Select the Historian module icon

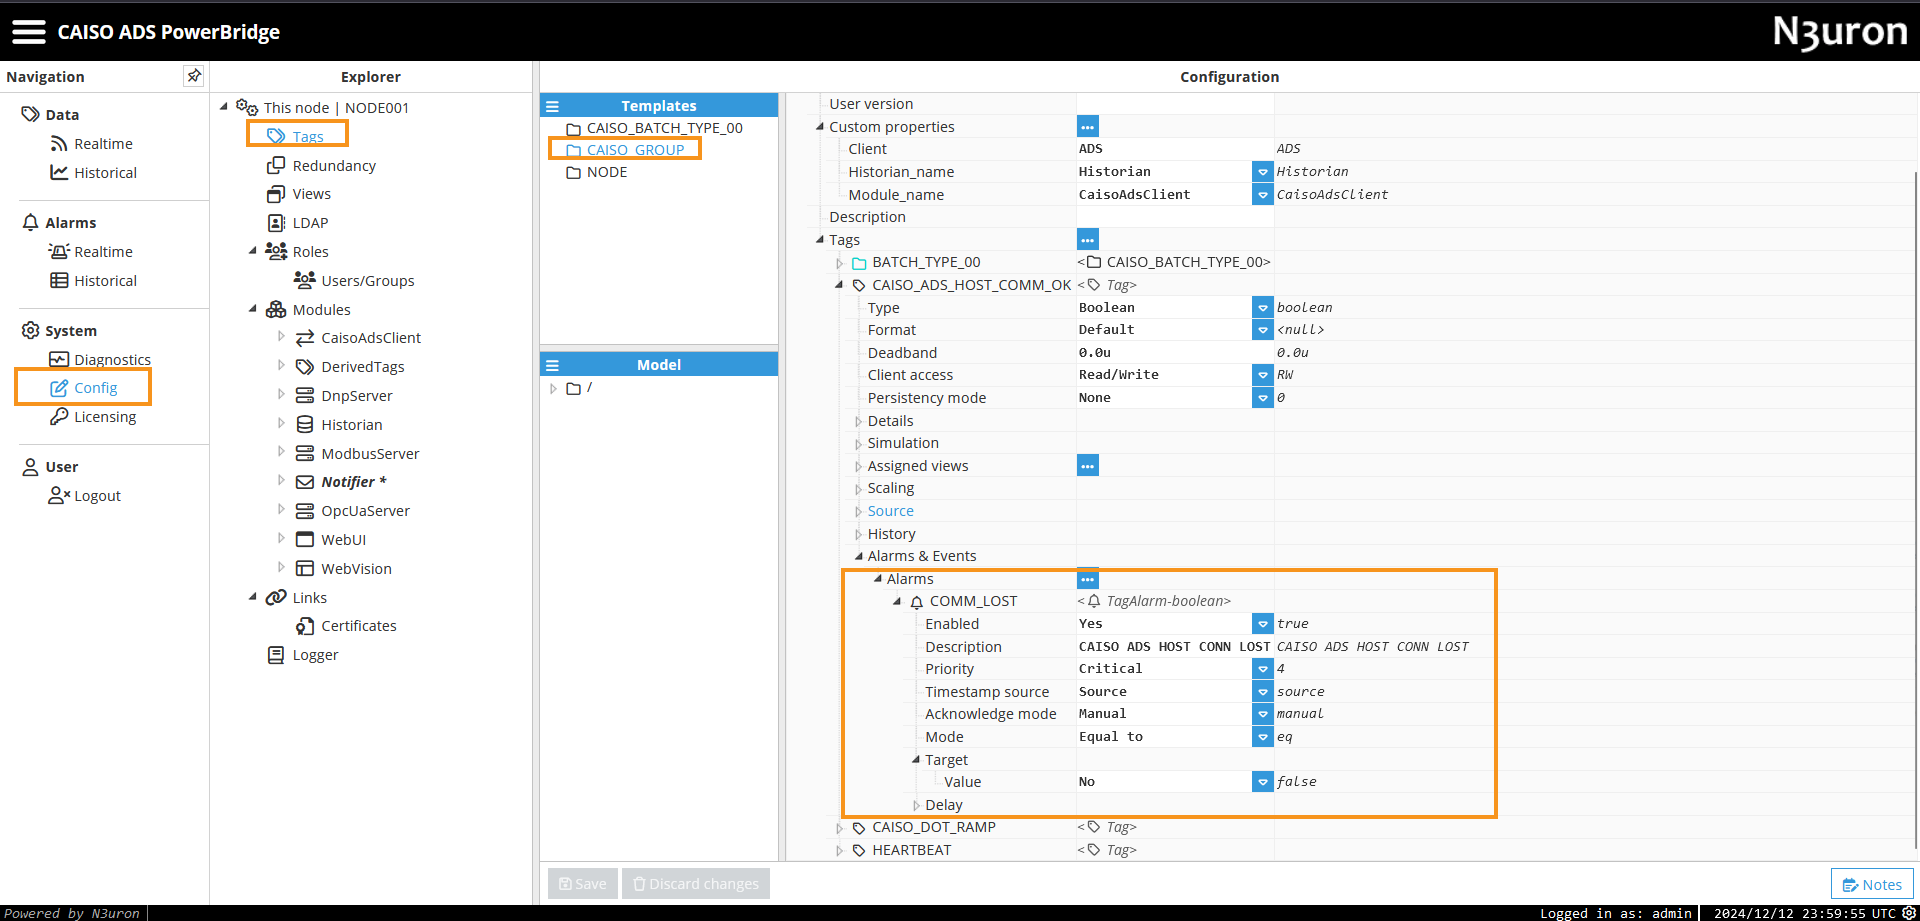tap(305, 425)
